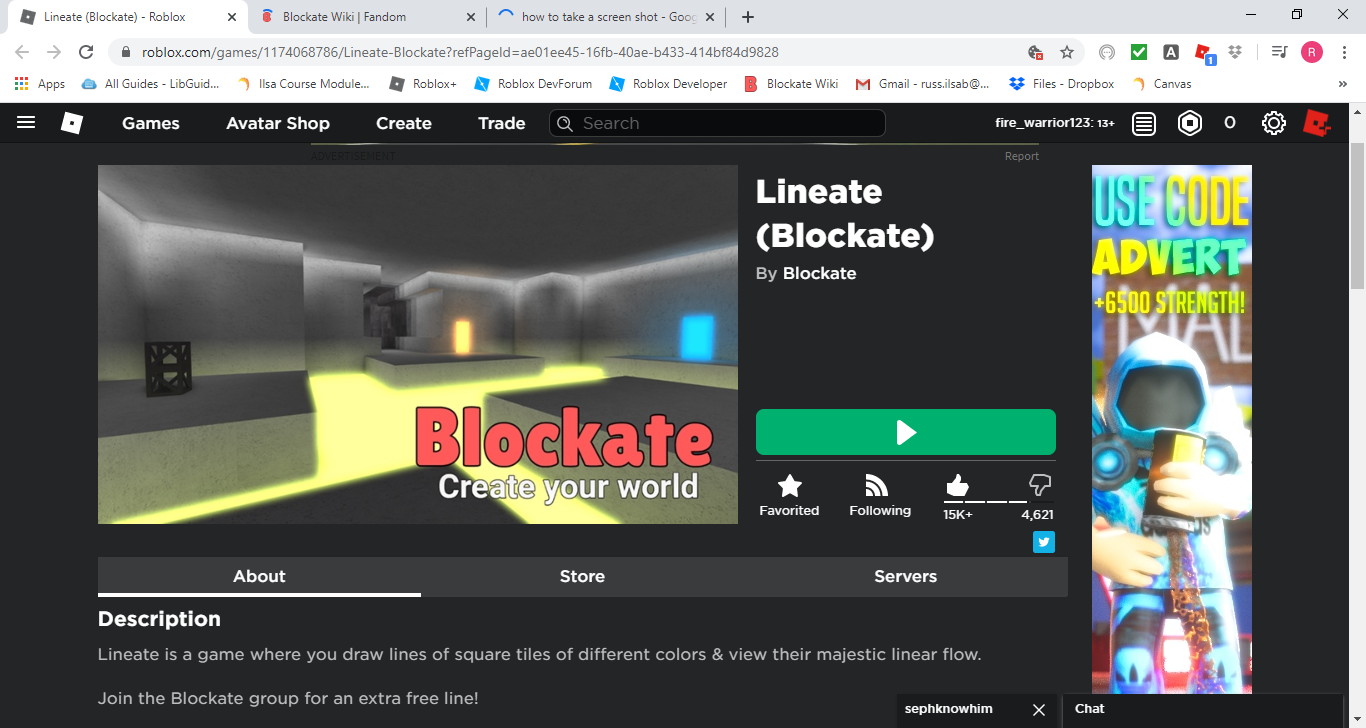Open the Ilsa Course Module bookmark
Viewport: 1366px width, 728px height.
point(303,84)
